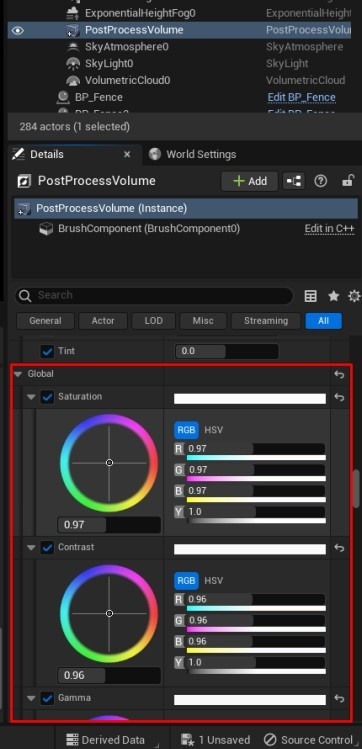Collapse the Contrast property
The image size is (362, 749).
pos(32,547)
